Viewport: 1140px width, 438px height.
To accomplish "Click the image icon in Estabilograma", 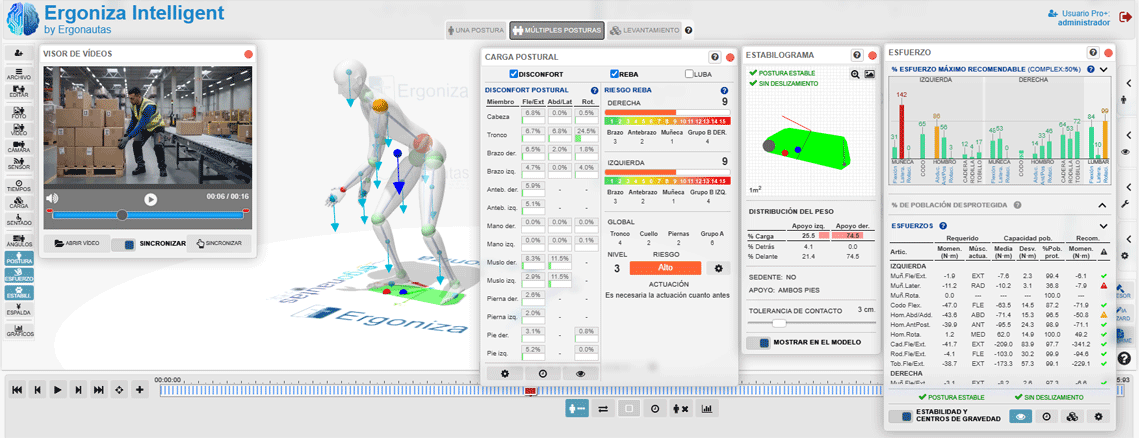I will click(869, 74).
